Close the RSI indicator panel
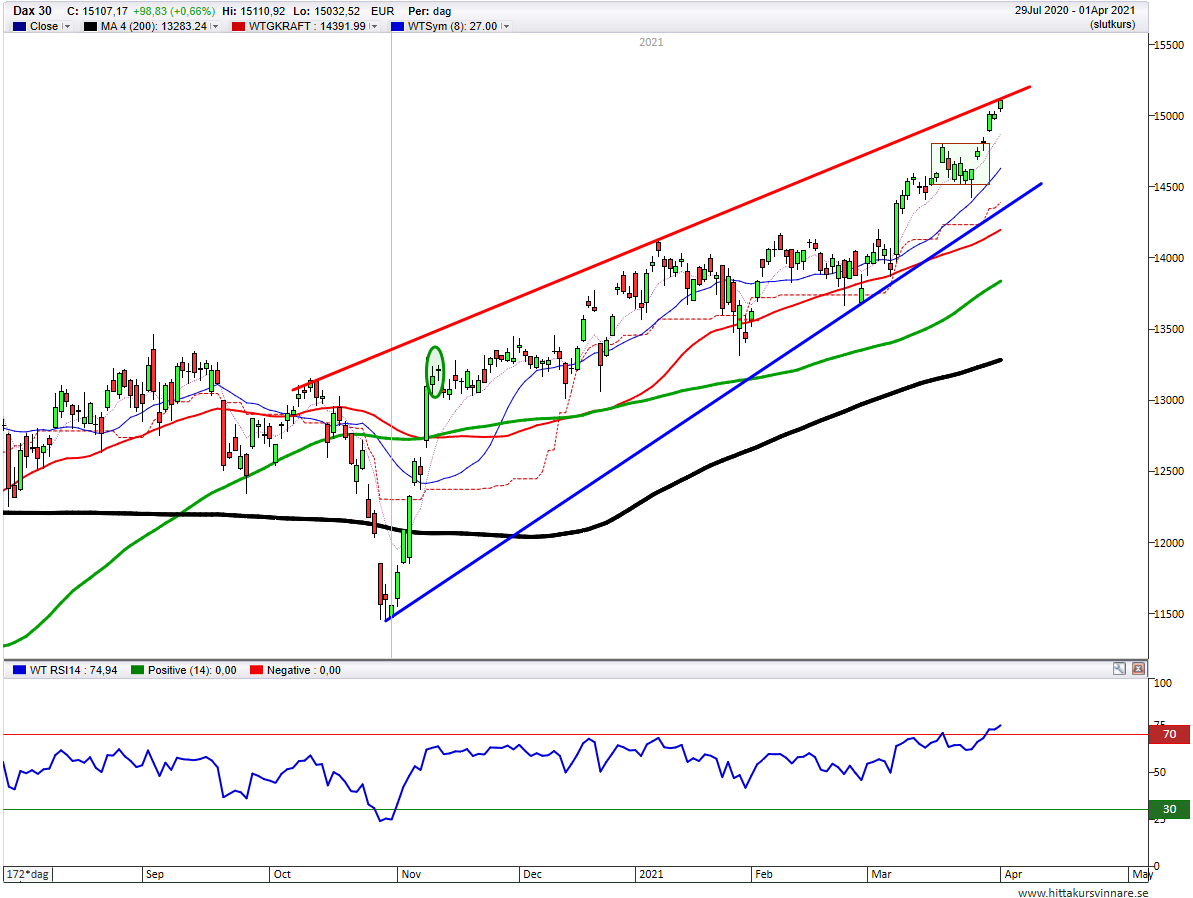 click(1138, 669)
